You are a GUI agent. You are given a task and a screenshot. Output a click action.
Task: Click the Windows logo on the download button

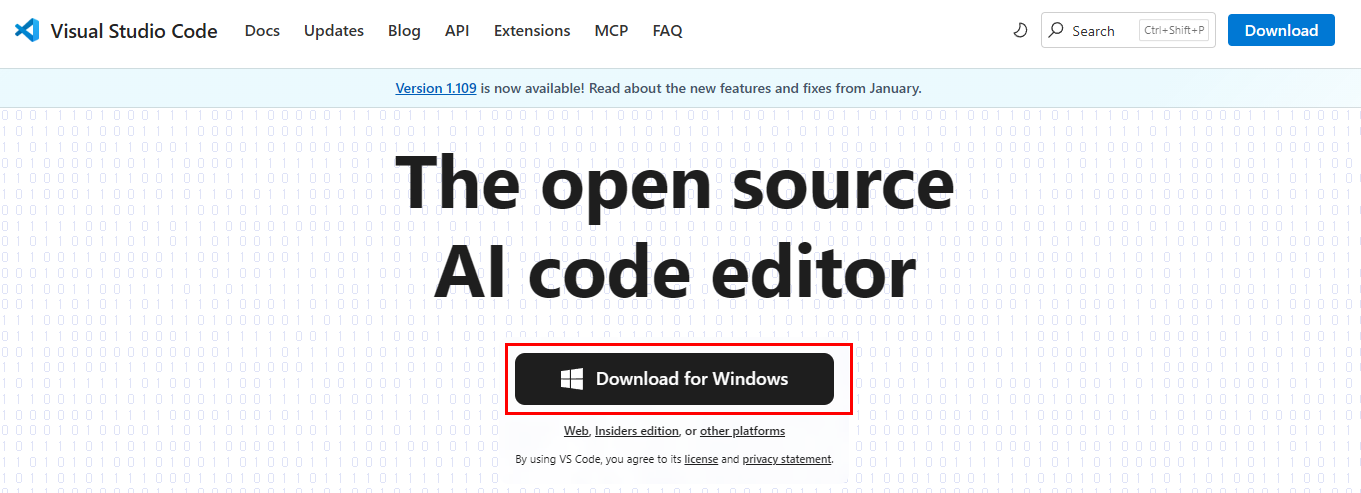572,379
